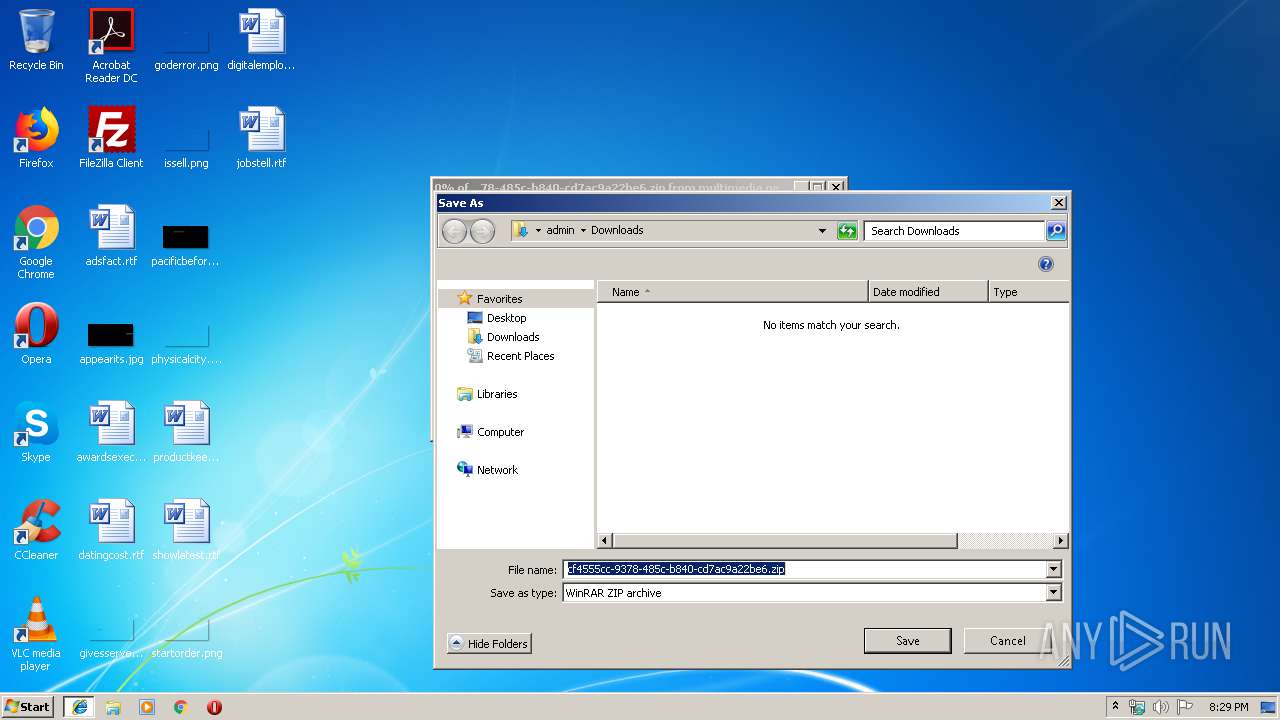Click the horizontal scrollbar right arrow
The width and height of the screenshot is (1280, 720).
click(1061, 541)
